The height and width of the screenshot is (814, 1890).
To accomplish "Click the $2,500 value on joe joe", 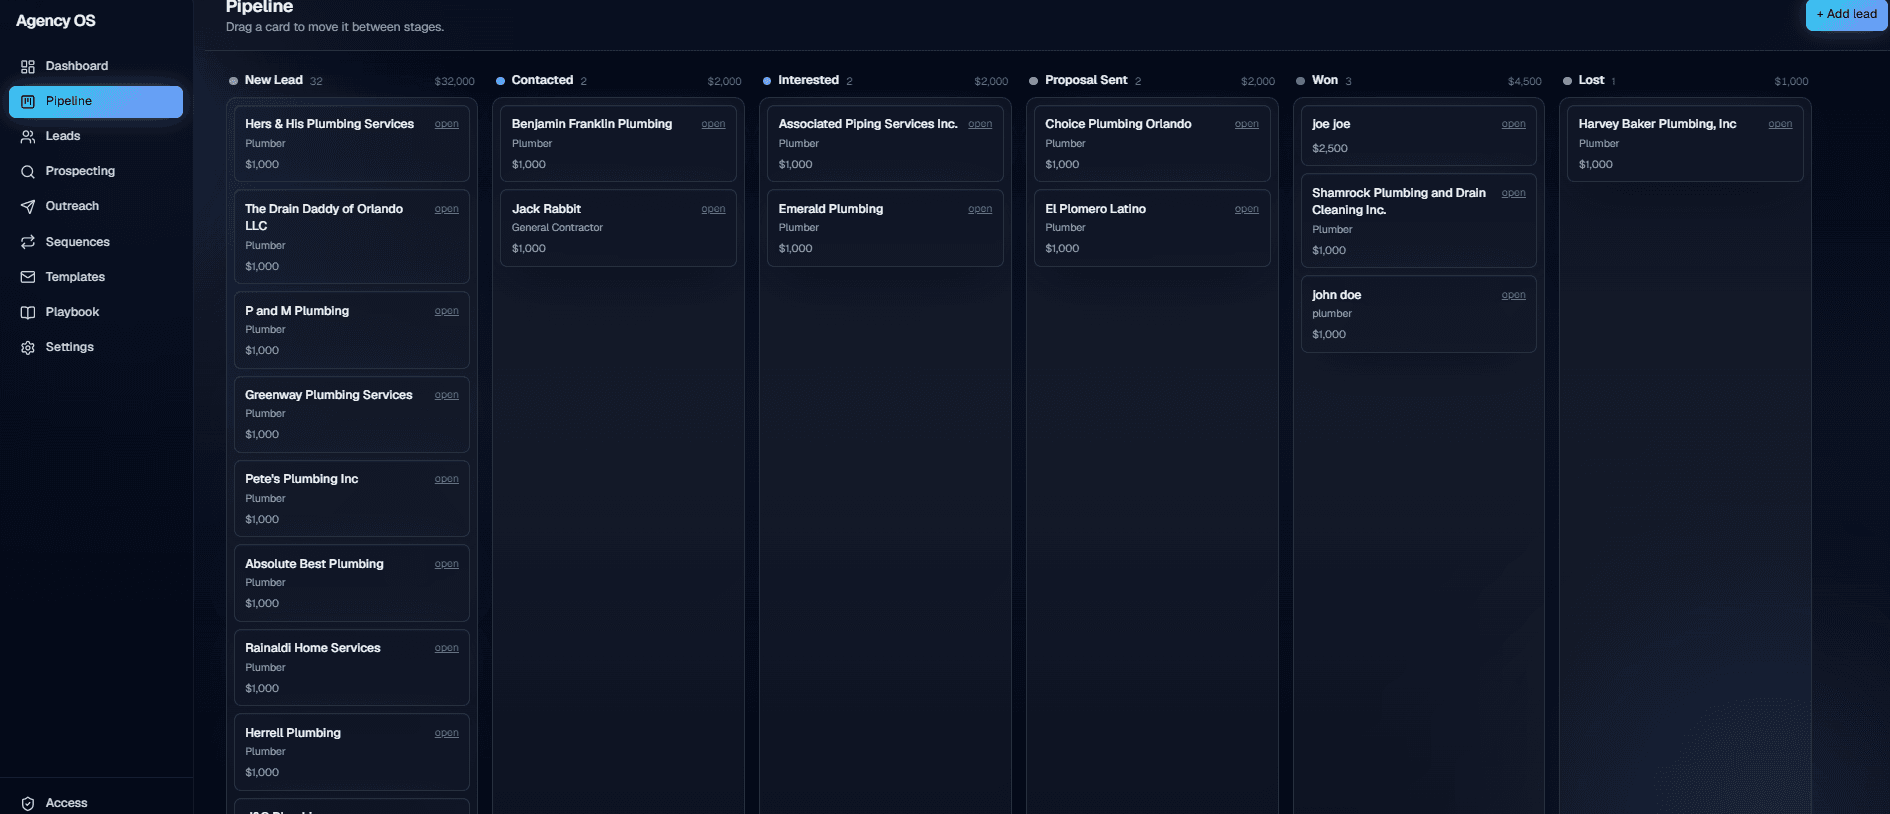I will 1330,148.
